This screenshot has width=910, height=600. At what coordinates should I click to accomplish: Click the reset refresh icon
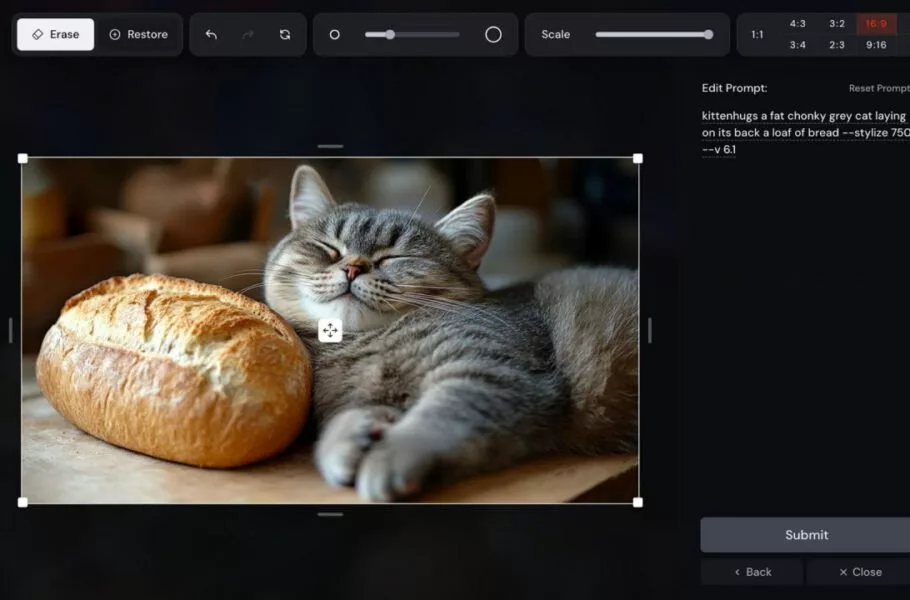(x=285, y=34)
